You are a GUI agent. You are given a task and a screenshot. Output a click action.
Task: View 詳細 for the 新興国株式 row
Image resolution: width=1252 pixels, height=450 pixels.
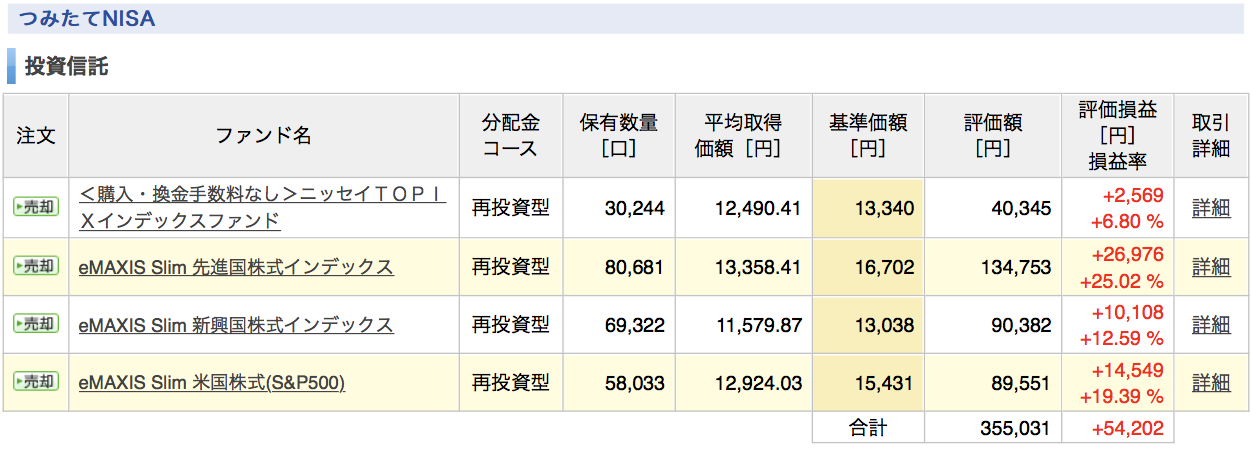[1211, 325]
